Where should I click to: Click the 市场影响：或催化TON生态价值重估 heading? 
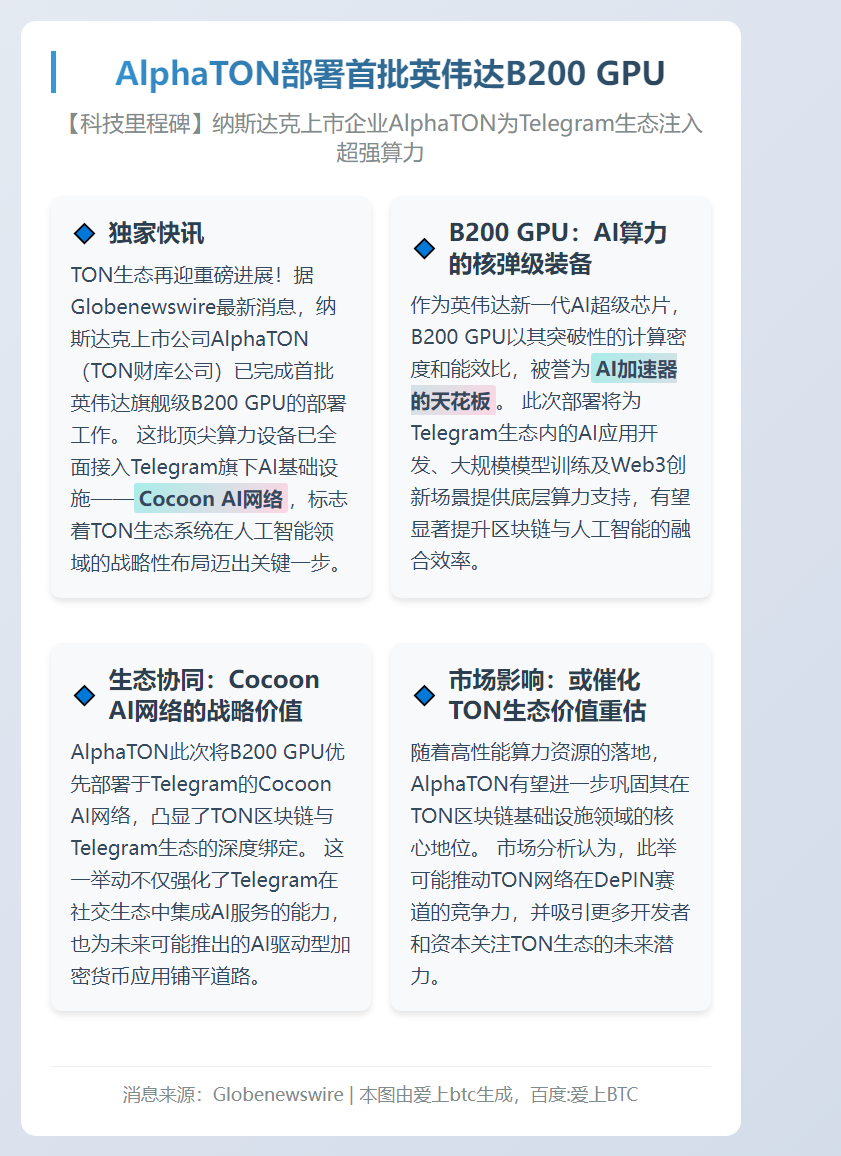pyautogui.click(x=551, y=694)
